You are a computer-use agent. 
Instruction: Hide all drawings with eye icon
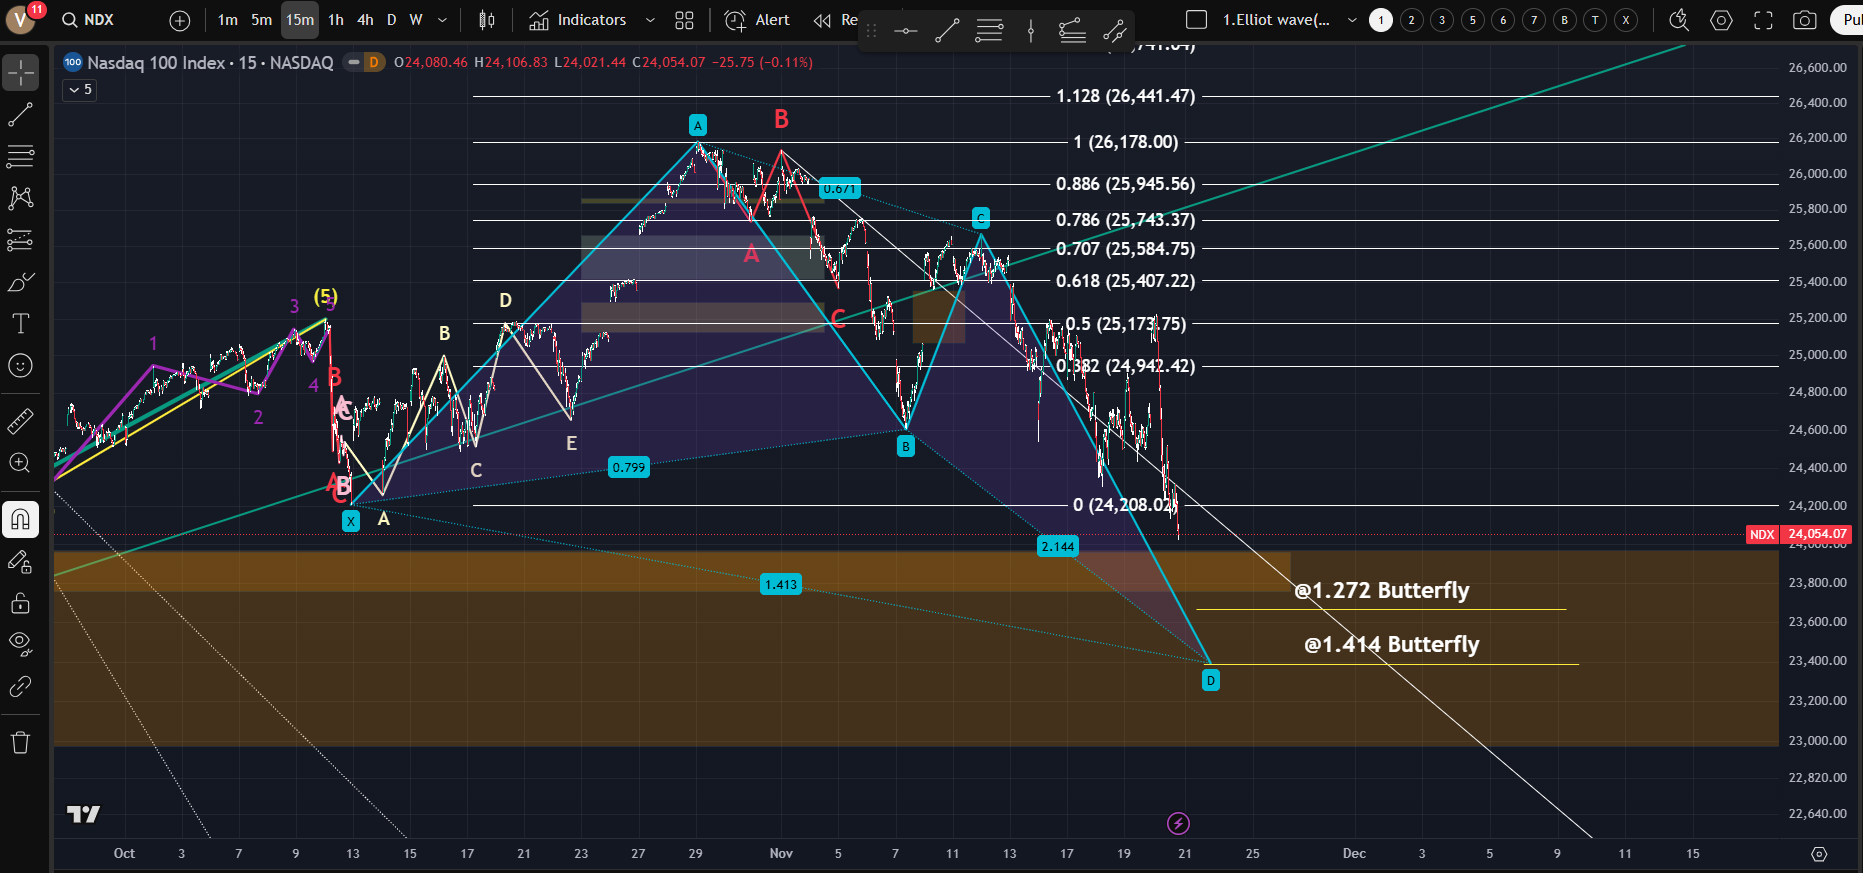20,643
